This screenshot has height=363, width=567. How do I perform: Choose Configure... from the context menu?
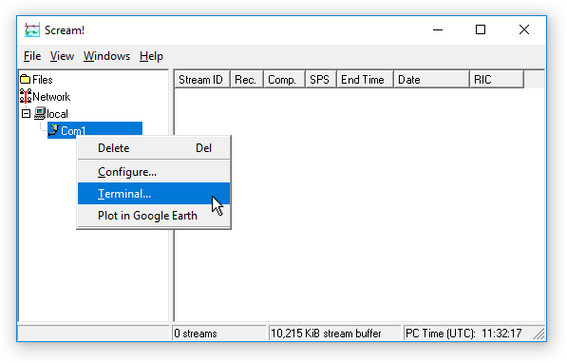tap(154, 172)
